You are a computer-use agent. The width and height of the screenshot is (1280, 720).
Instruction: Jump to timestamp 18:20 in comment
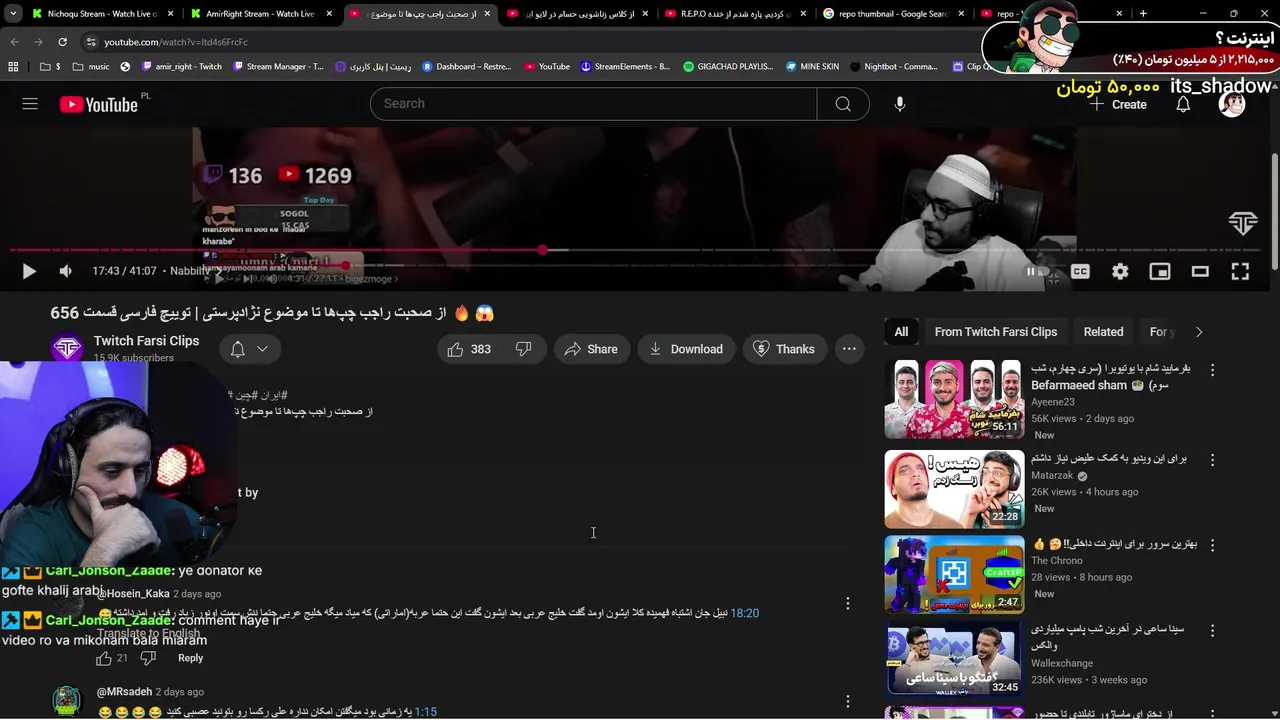745,613
